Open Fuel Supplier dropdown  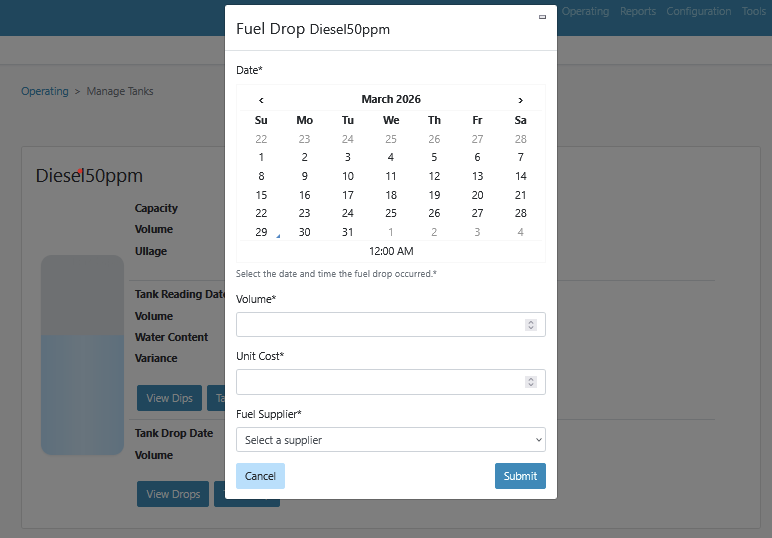390,440
